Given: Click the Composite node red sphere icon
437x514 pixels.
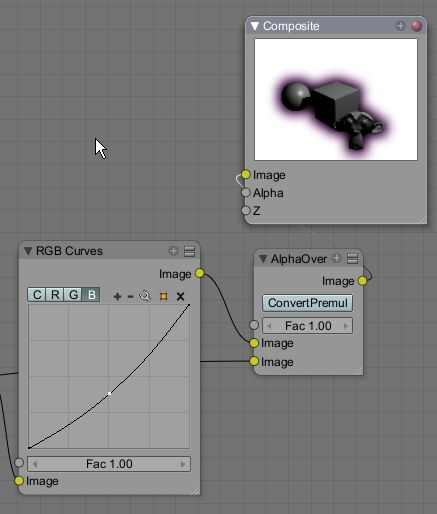Looking at the screenshot, I should coord(416,26).
